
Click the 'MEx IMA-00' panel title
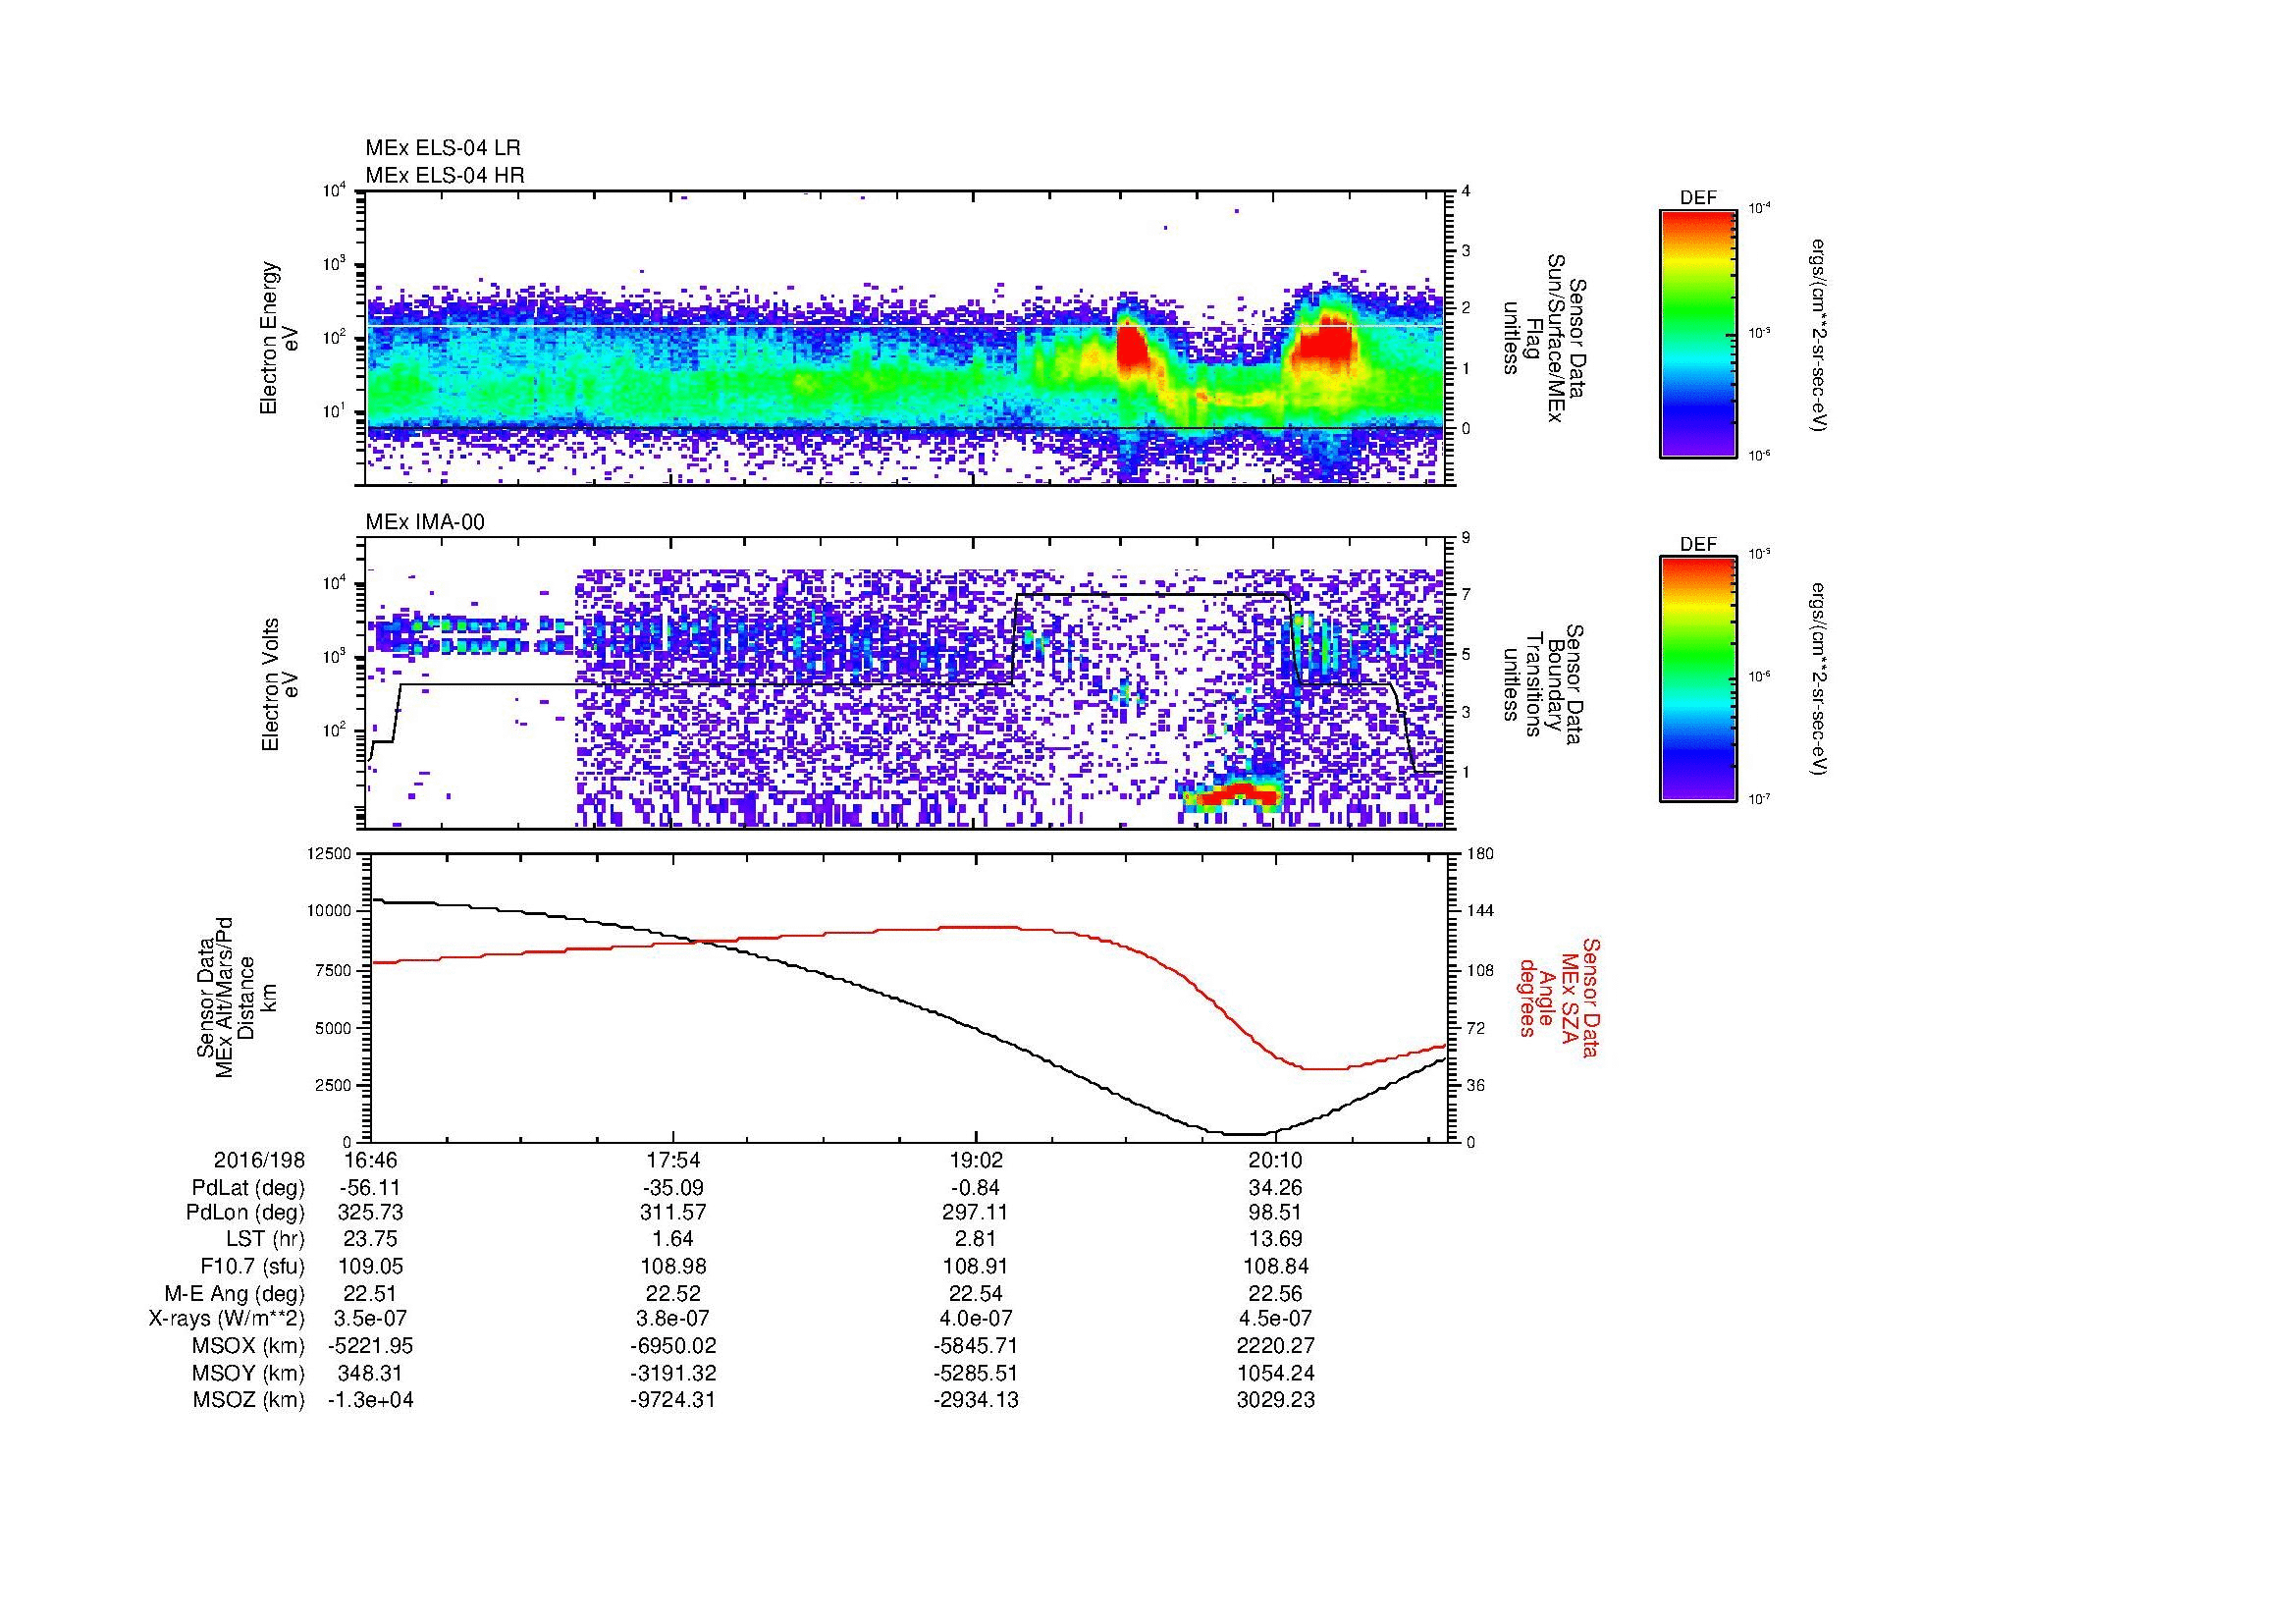coord(425,522)
